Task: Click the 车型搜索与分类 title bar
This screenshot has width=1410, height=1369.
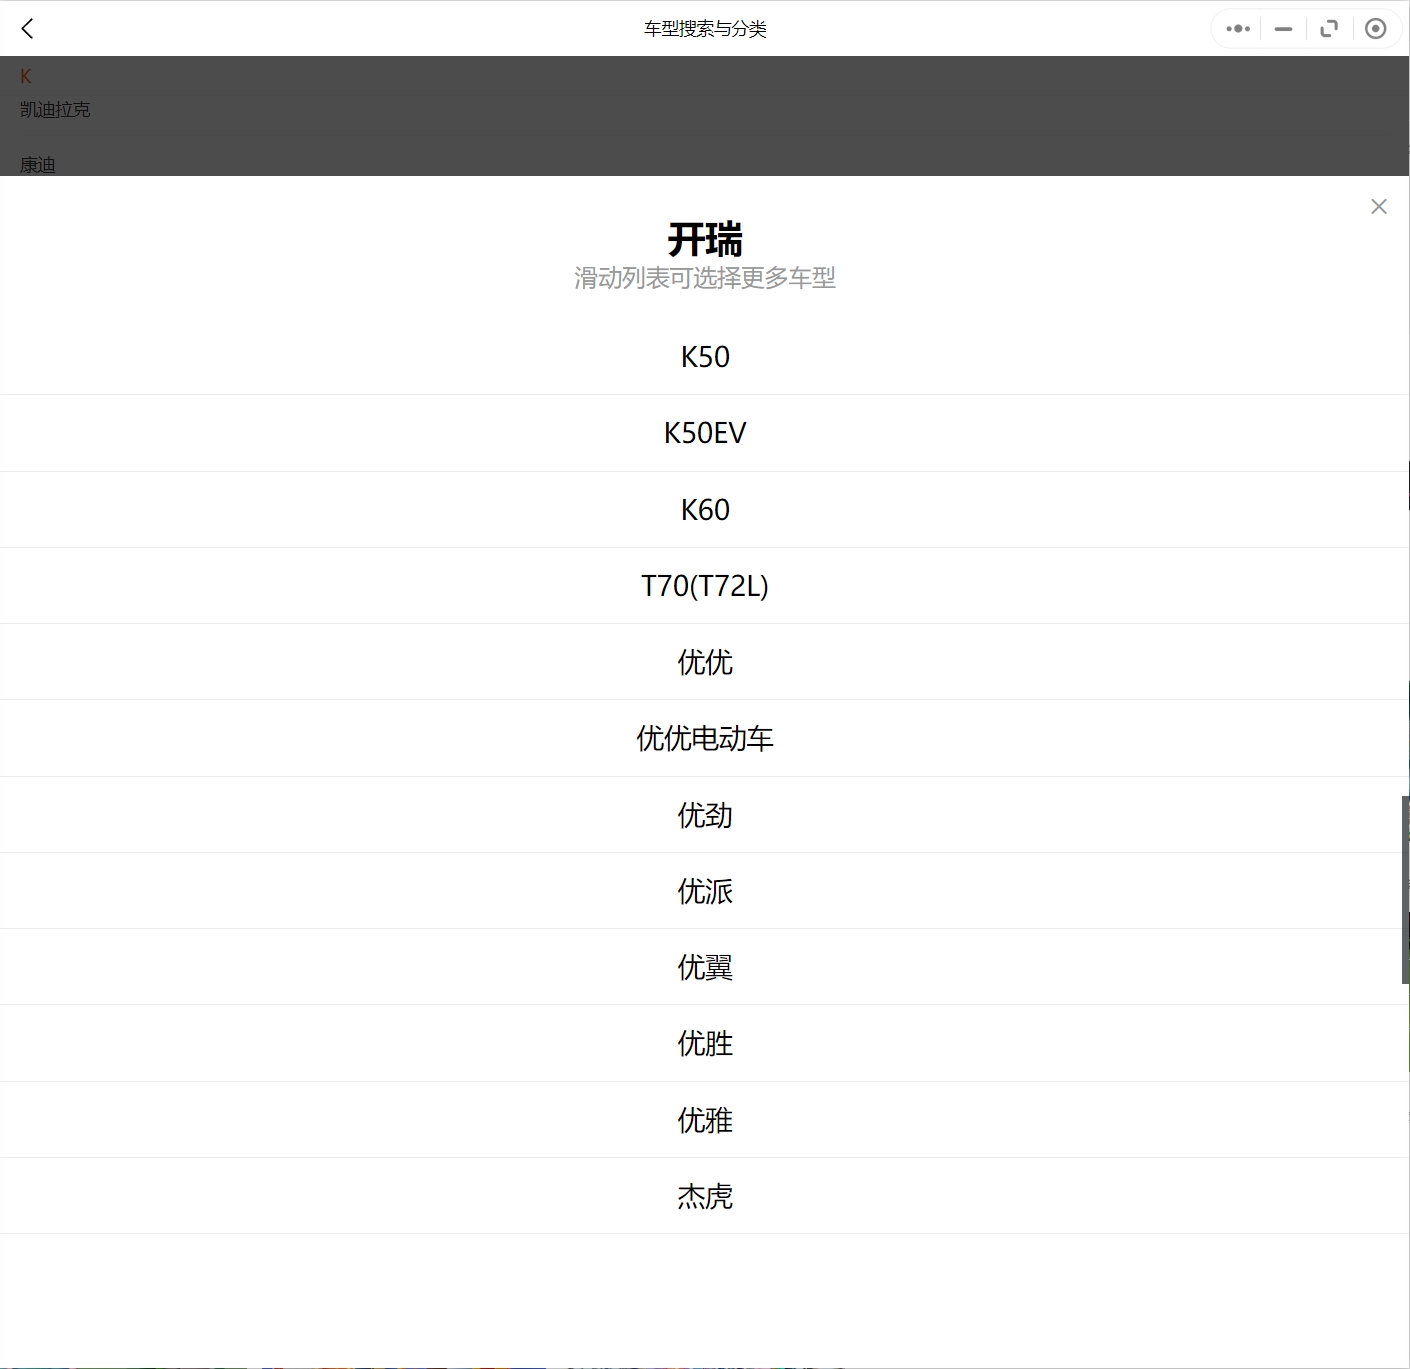Action: (x=705, y=28)
